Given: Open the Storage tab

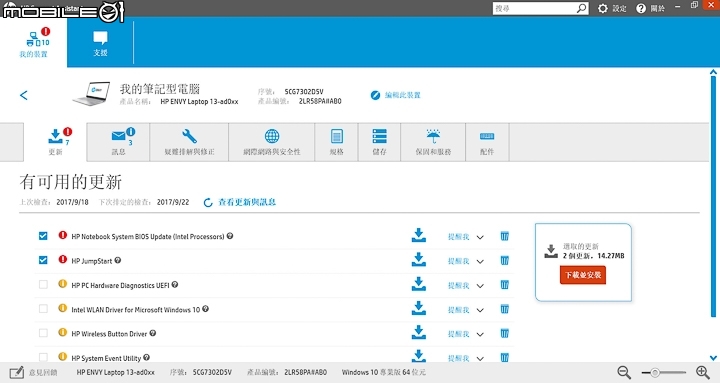Looking at the screenshot, I should click(x=379, y=142).
